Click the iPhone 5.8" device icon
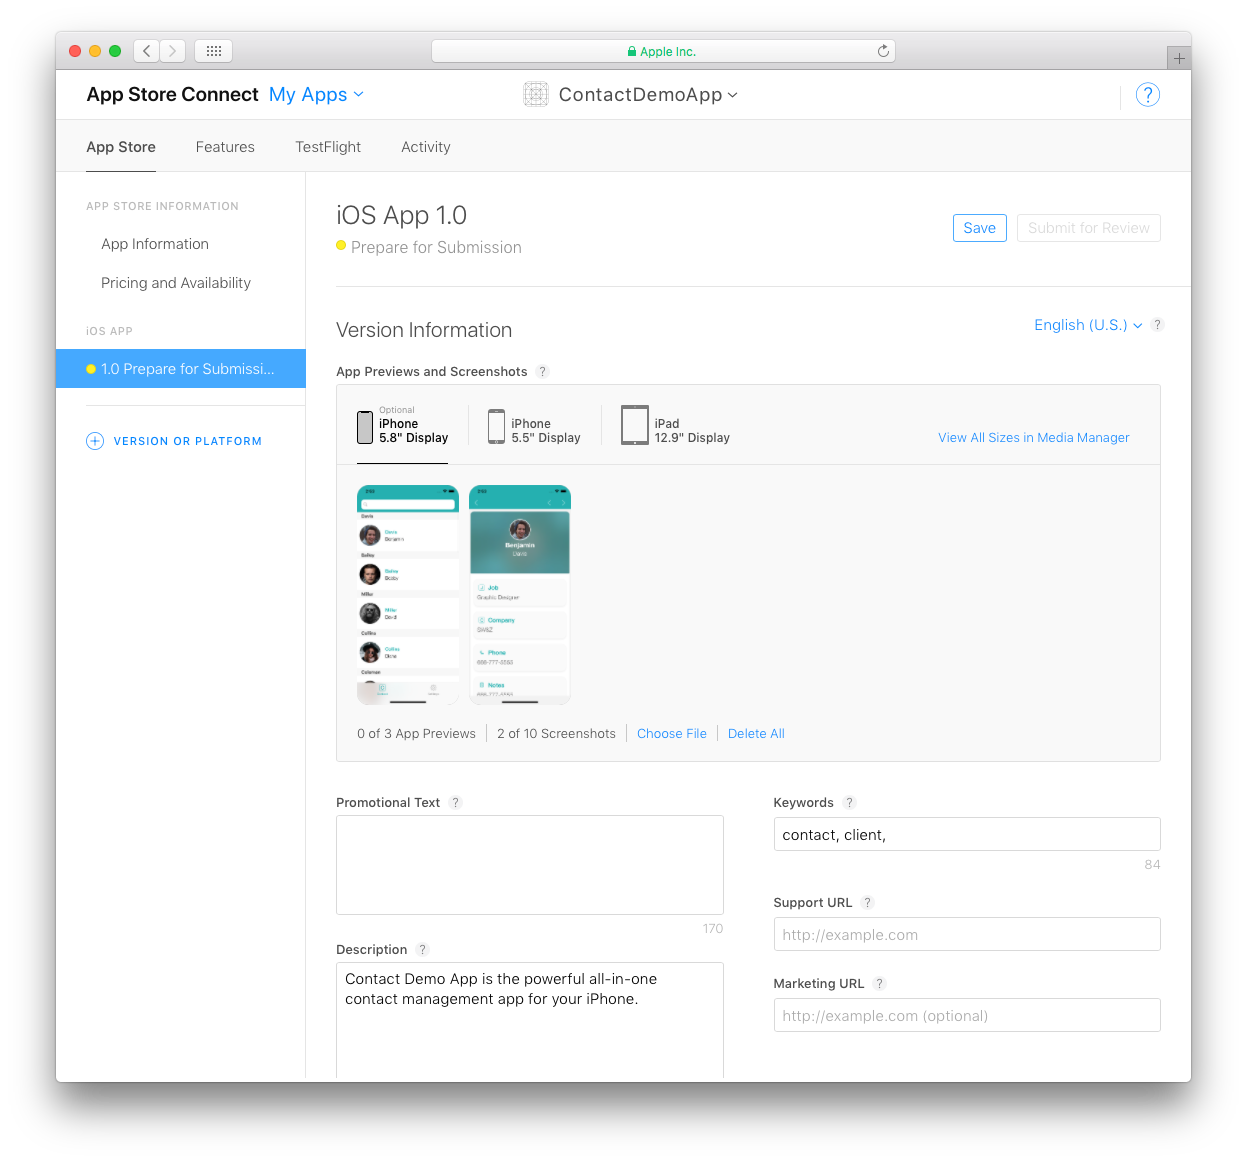This screenshot has width=1247, height=1162. tap(365, 427)
